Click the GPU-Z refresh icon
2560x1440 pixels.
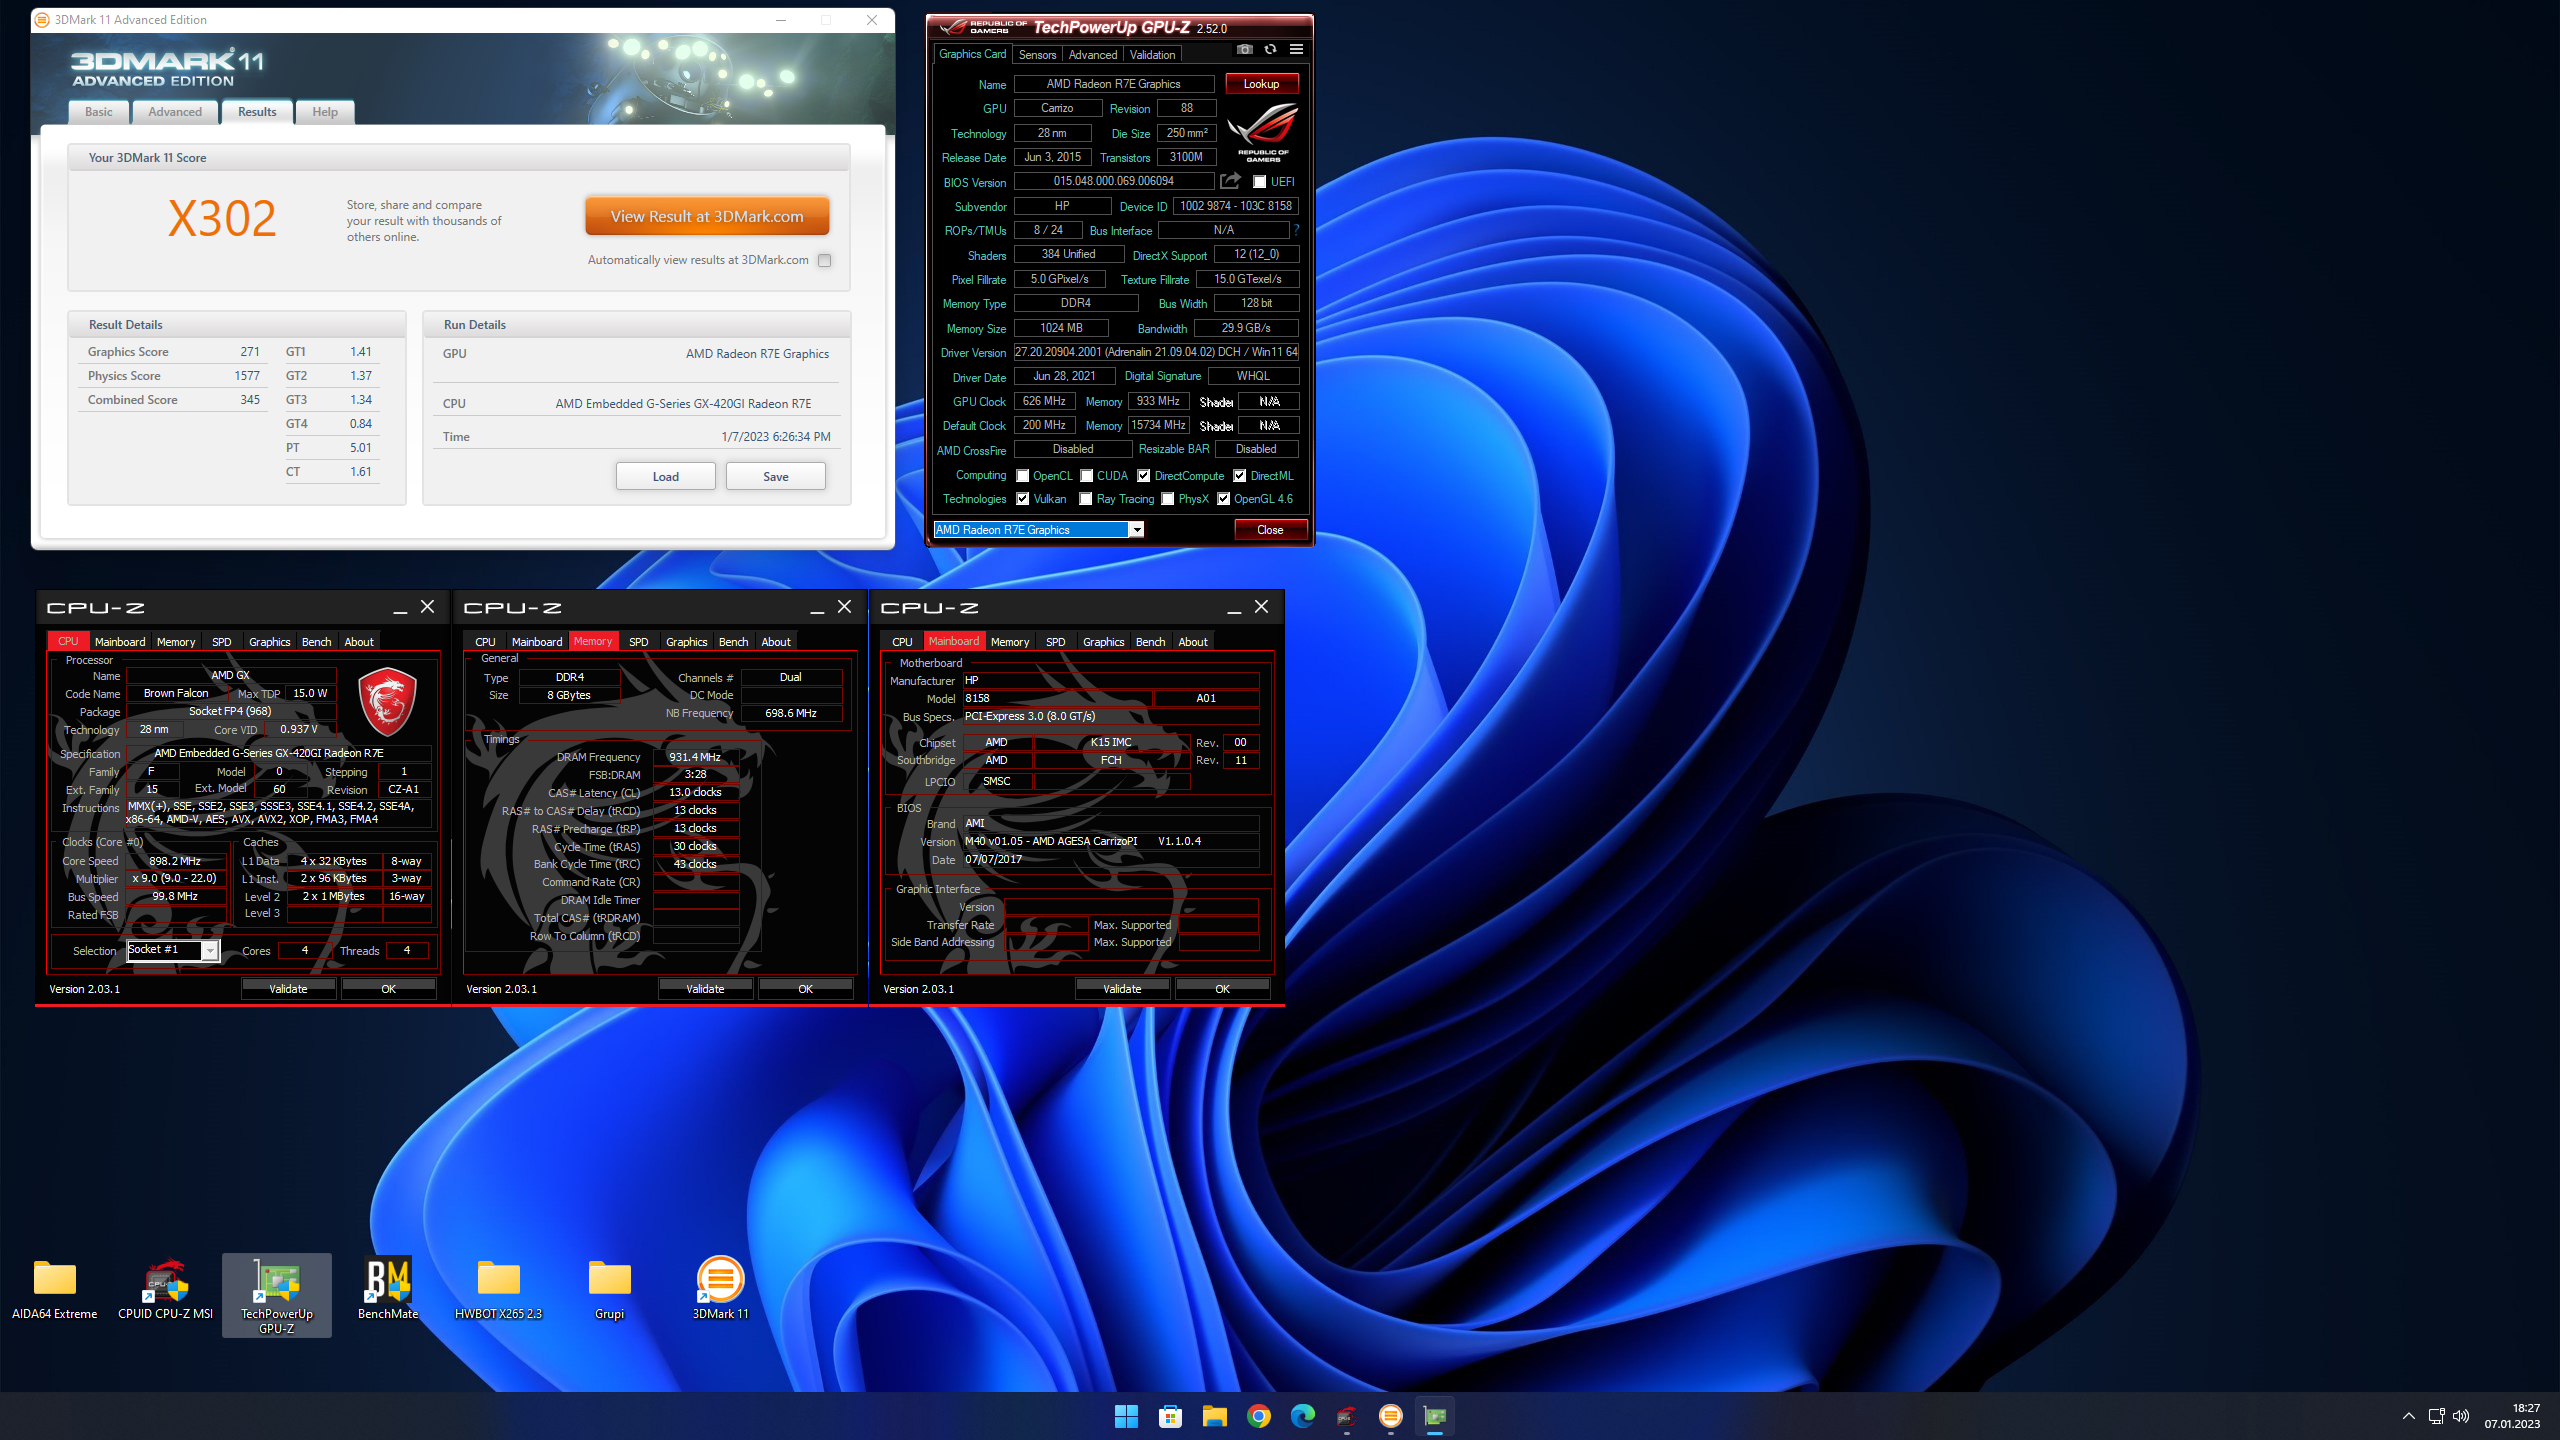coord(1270,50)
